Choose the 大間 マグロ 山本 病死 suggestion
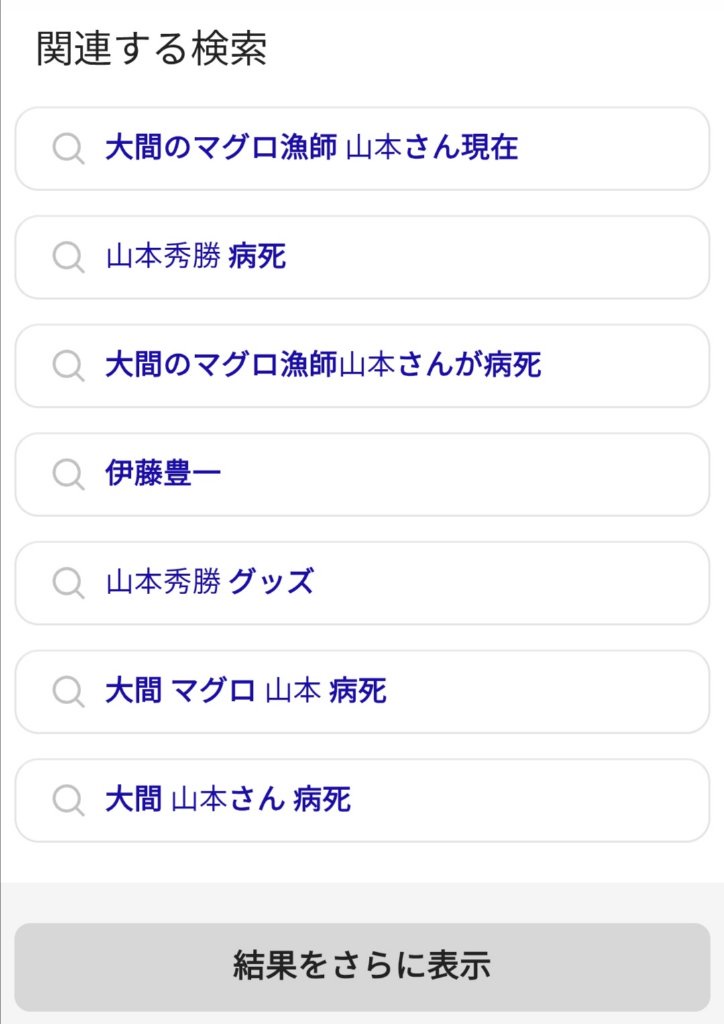 [x=246, y=692]
